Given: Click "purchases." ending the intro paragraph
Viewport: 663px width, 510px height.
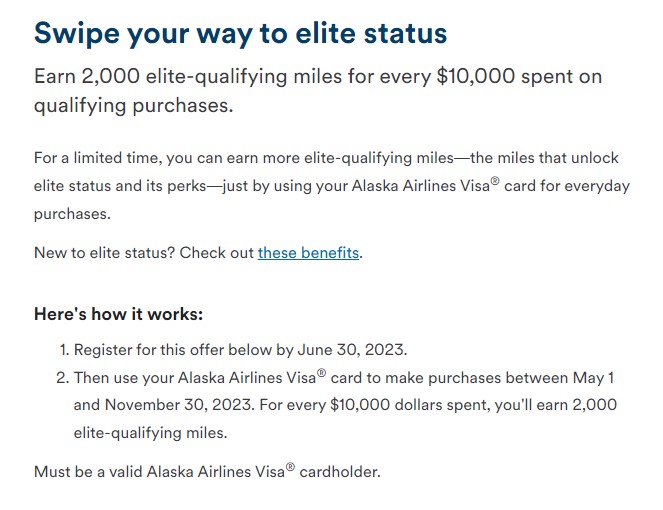Looking at the screenshot, I should 72,214.
